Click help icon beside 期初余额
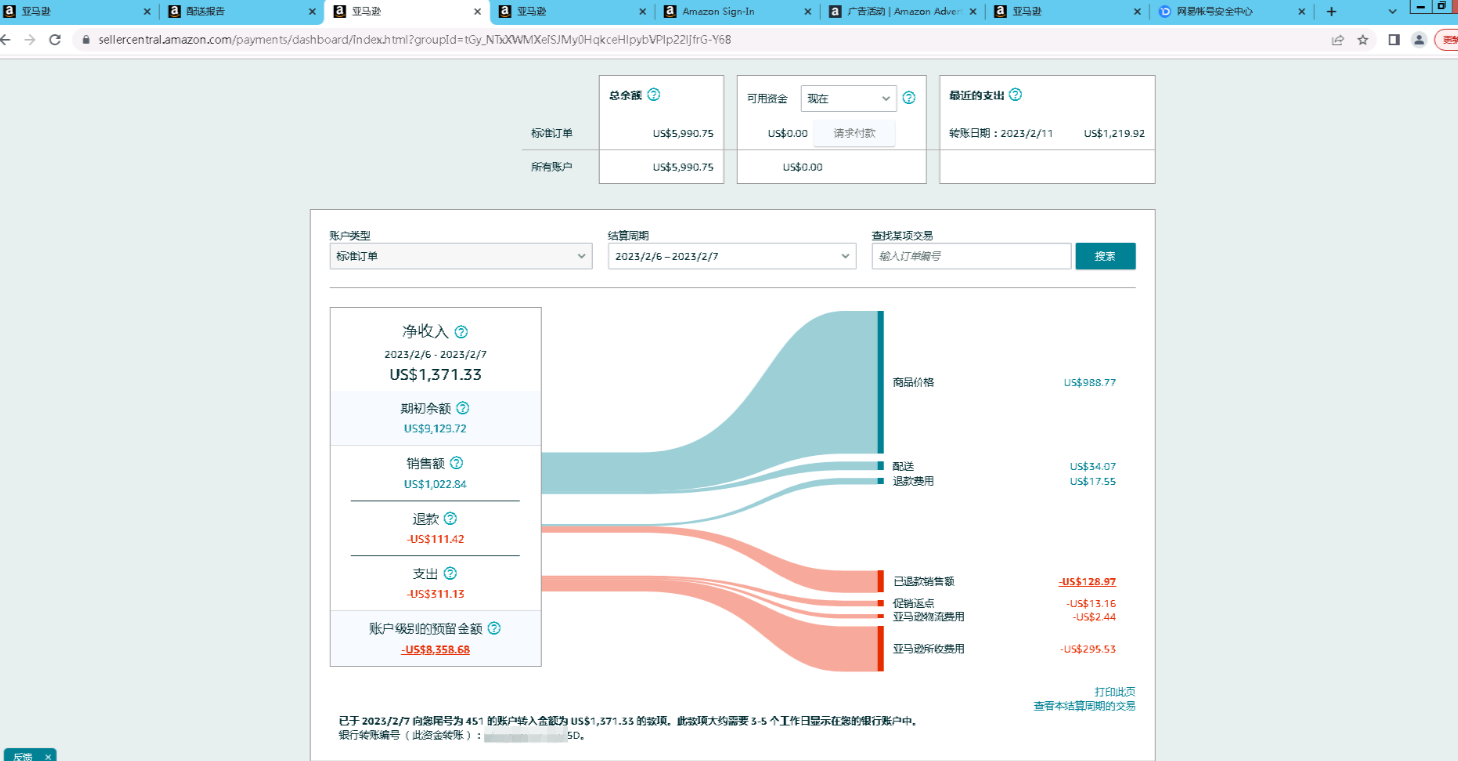 (462, 408)
